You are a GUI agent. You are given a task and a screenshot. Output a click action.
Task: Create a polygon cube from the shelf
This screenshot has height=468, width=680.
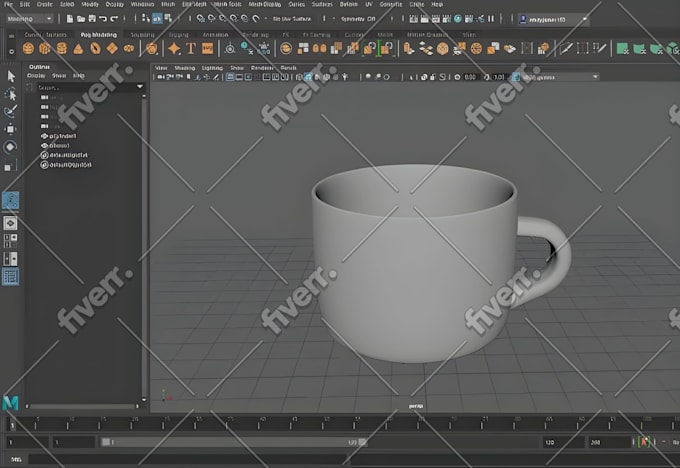45,49
